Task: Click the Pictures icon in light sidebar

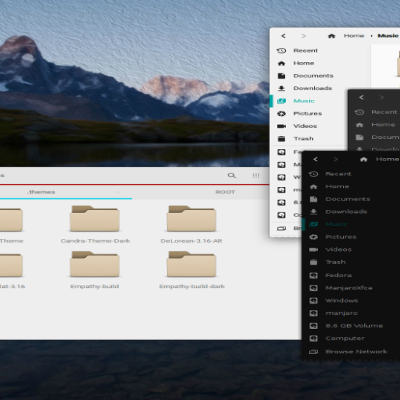Action: click(281, 114)
